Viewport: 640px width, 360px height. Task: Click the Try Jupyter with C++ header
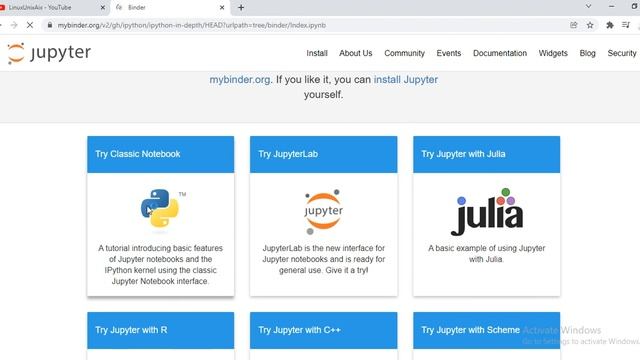point(323,330)
